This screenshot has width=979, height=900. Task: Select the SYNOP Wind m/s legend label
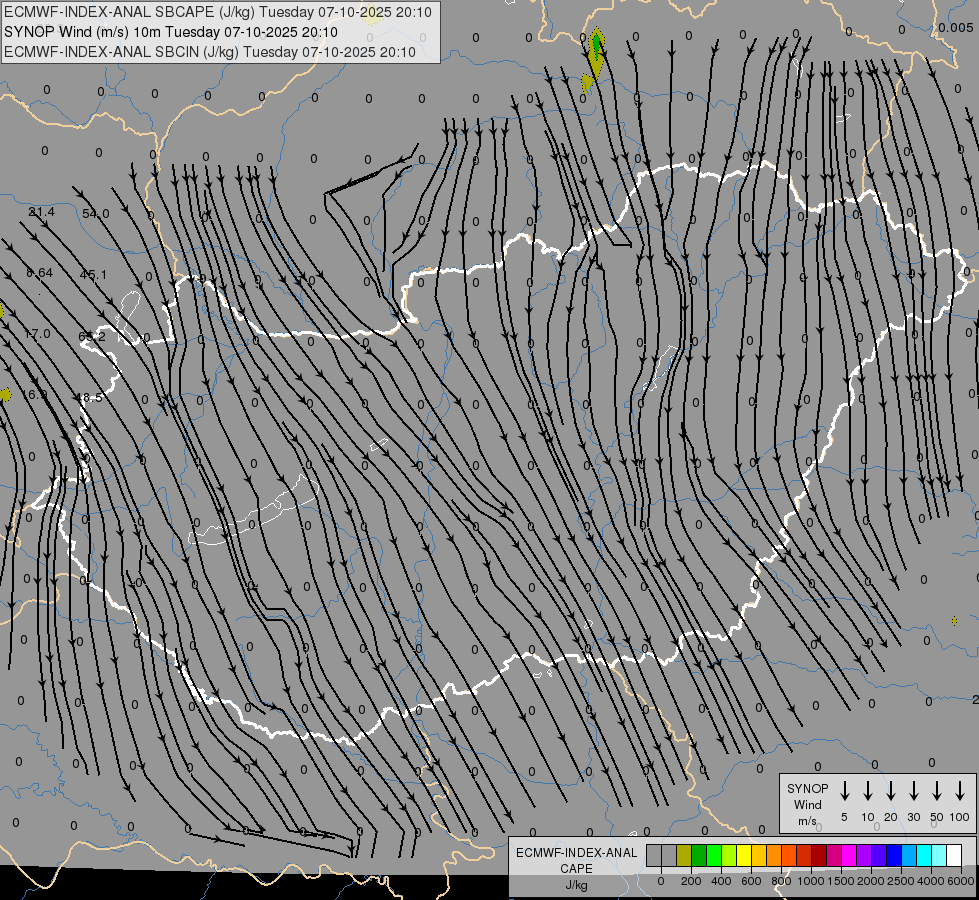pyautogui.click(x=807, y=804)
